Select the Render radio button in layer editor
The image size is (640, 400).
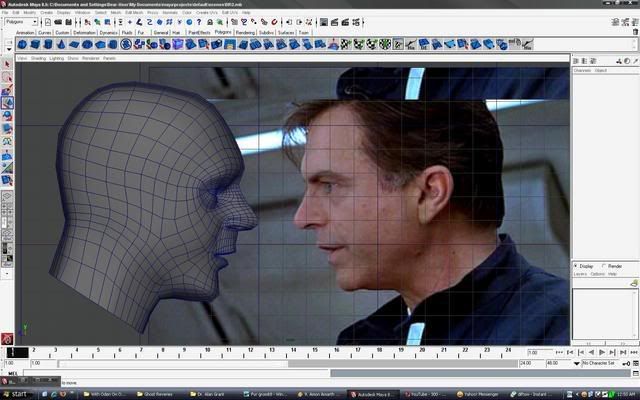(604, 266)
